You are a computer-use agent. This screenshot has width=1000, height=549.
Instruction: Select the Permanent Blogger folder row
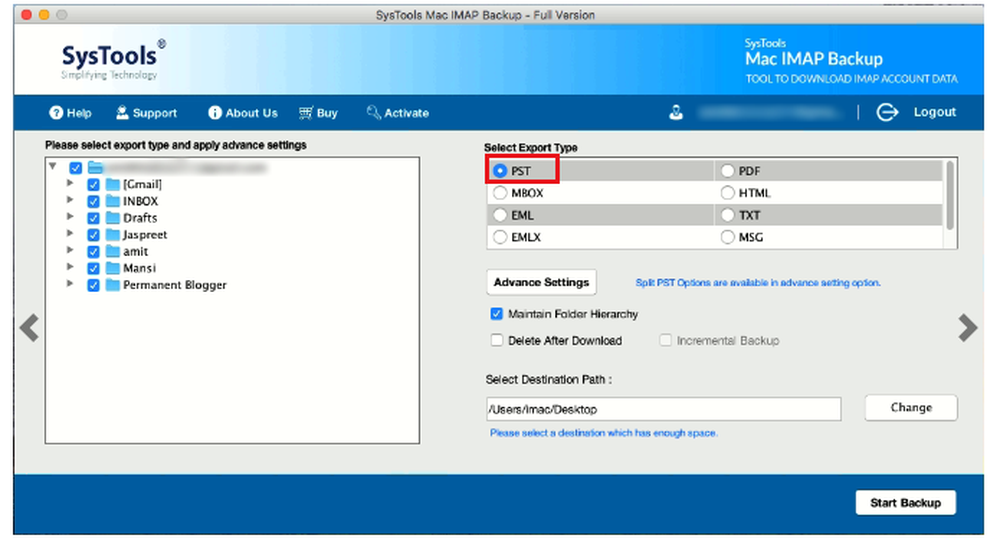click(x=174, y=285)
